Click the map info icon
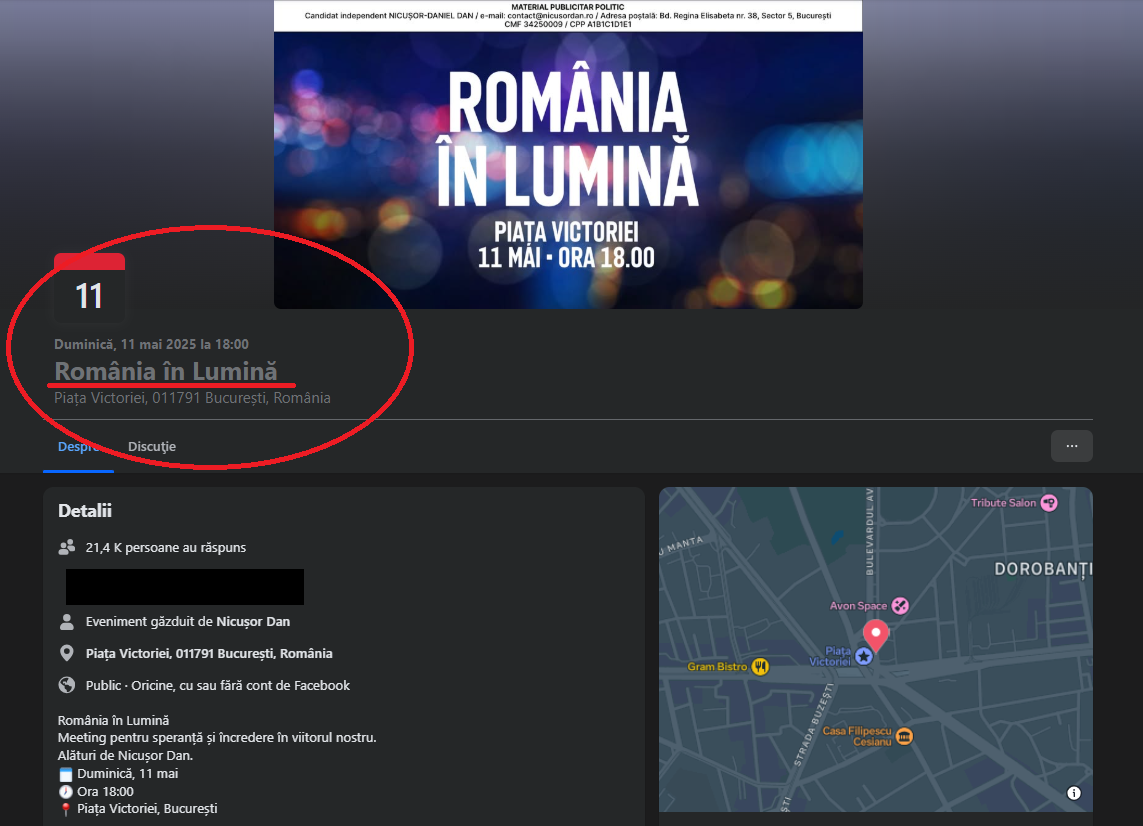This screenshot has width=1143, height=826. 1074,793
